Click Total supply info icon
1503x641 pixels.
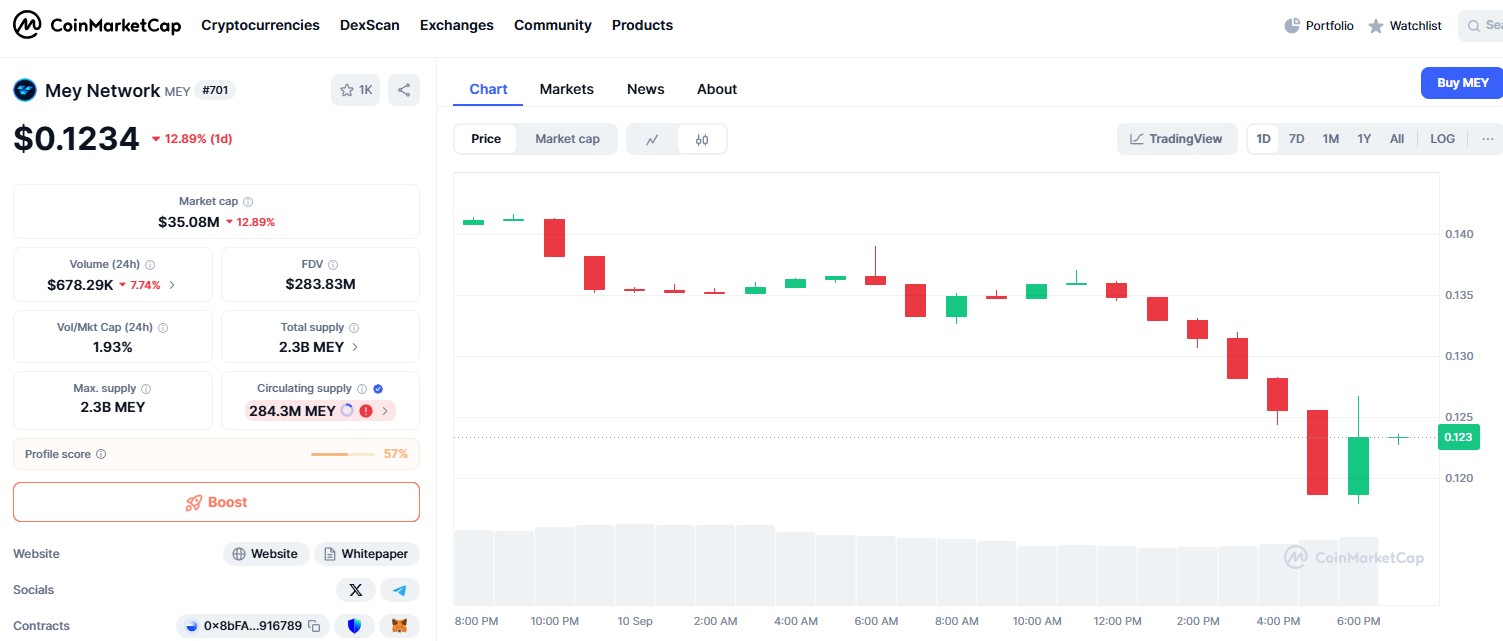coord(354,328)
